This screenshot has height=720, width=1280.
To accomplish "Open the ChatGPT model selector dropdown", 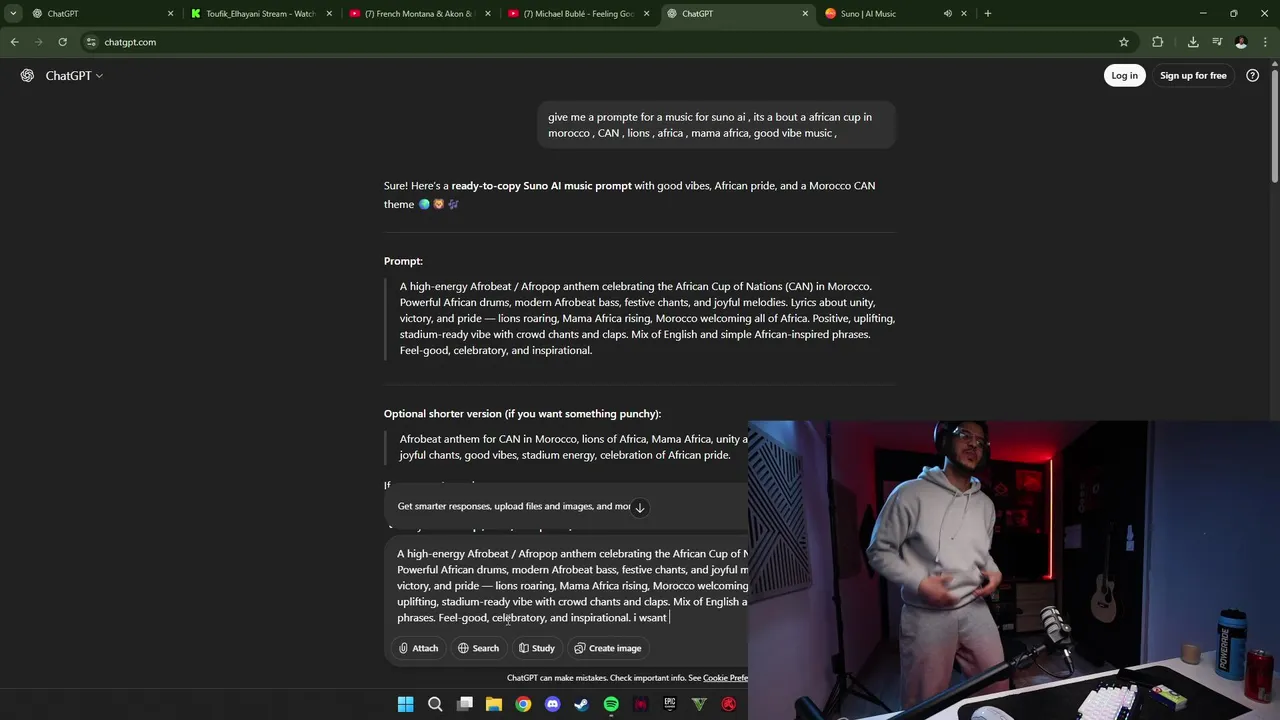I will click(x=74, y=75).
